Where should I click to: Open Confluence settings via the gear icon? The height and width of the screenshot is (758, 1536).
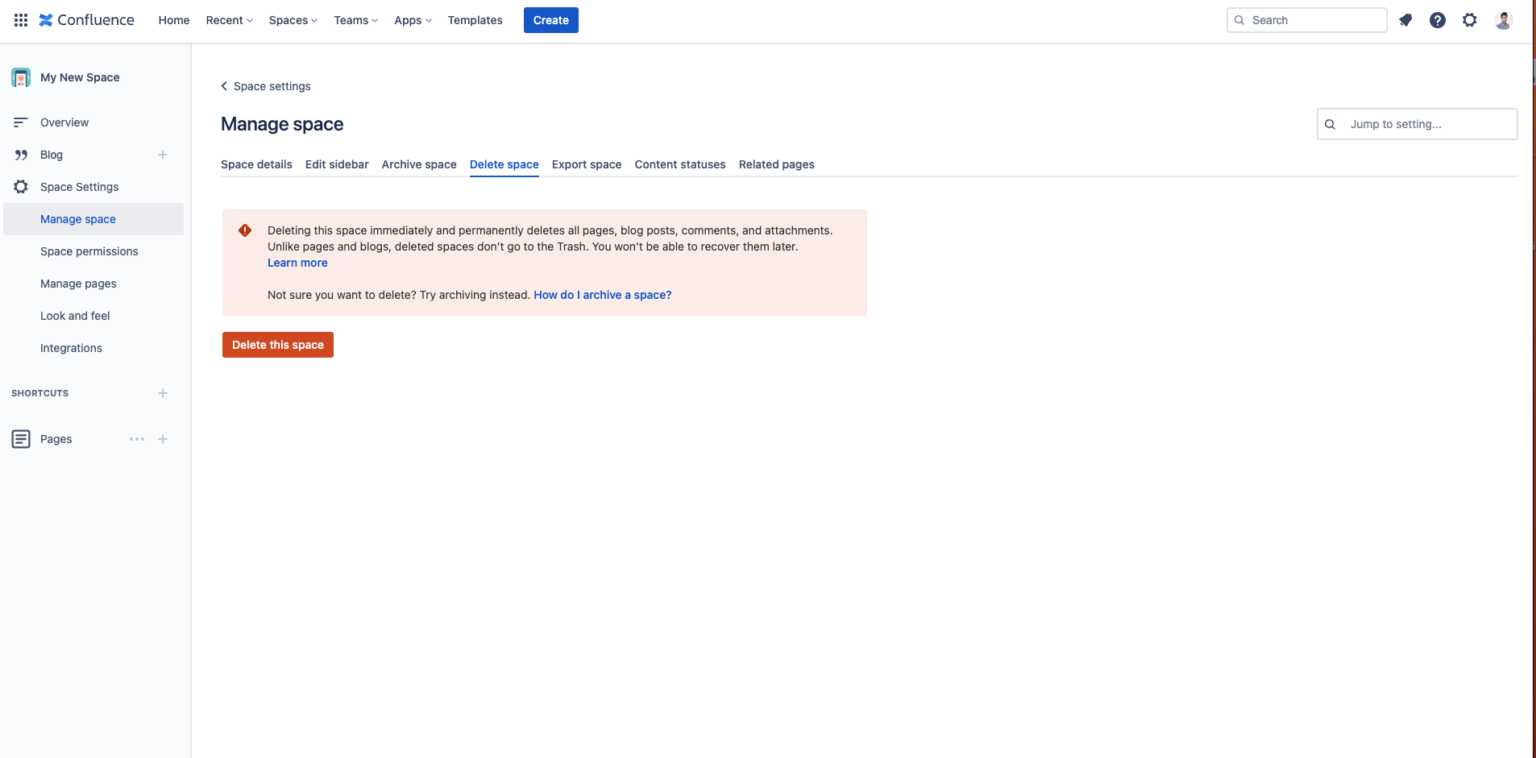coord(1469,20)
